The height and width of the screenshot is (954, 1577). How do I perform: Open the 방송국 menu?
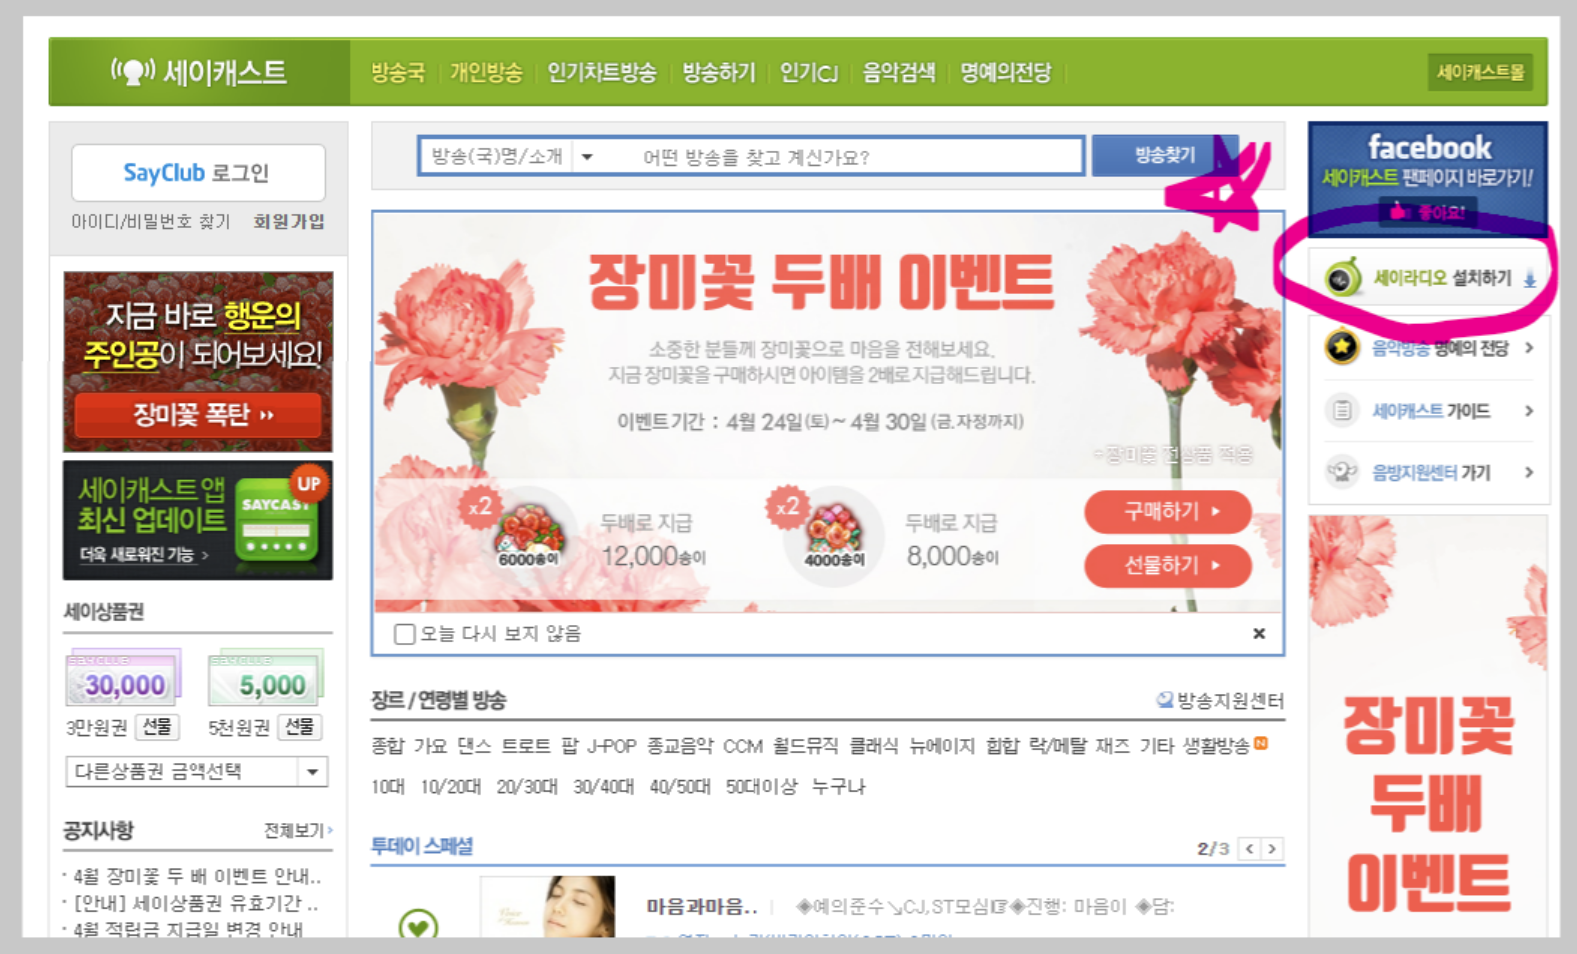point(397,72)
